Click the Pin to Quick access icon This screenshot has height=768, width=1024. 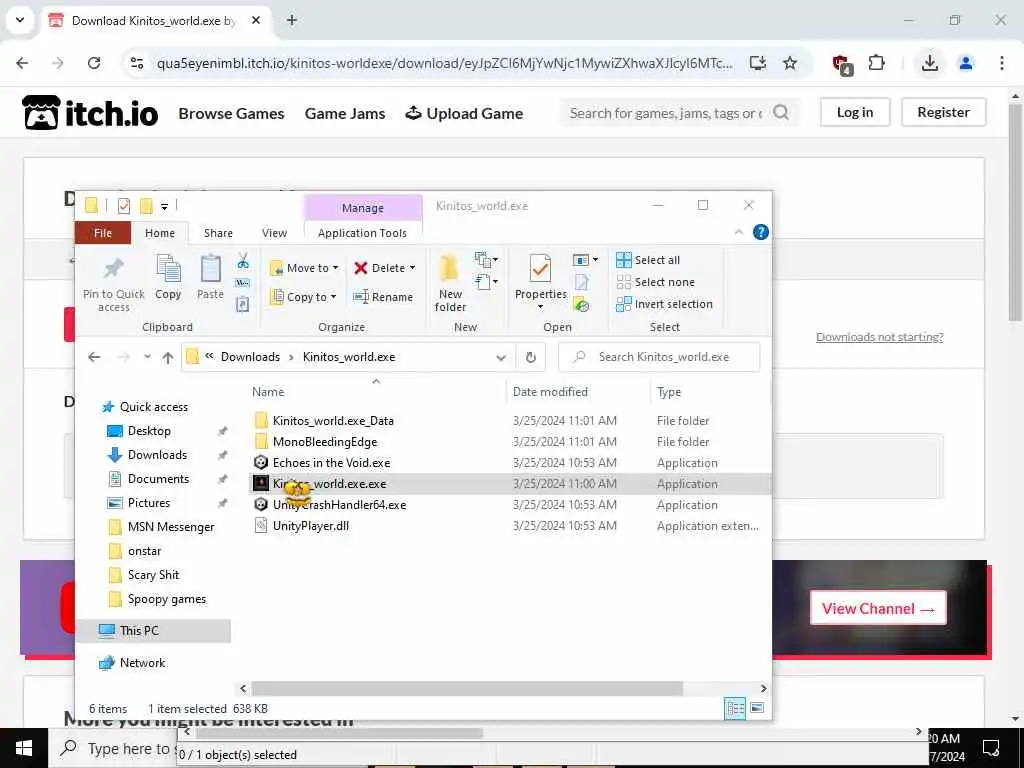coord(114,268)
